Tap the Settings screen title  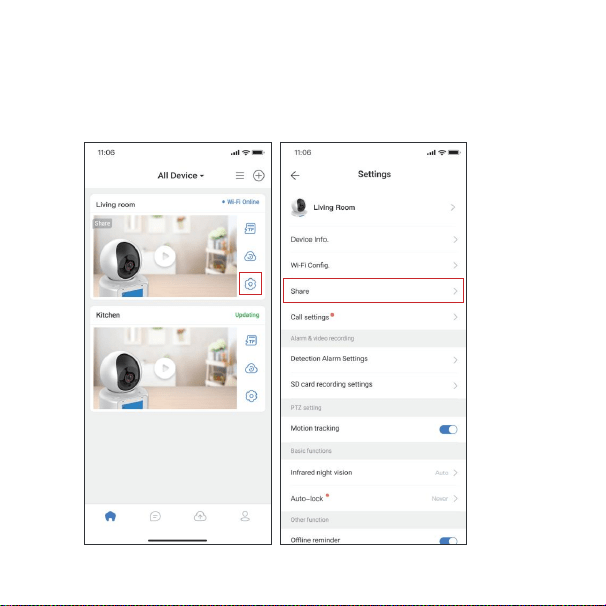pyautogui.click(x=374, y=174)
